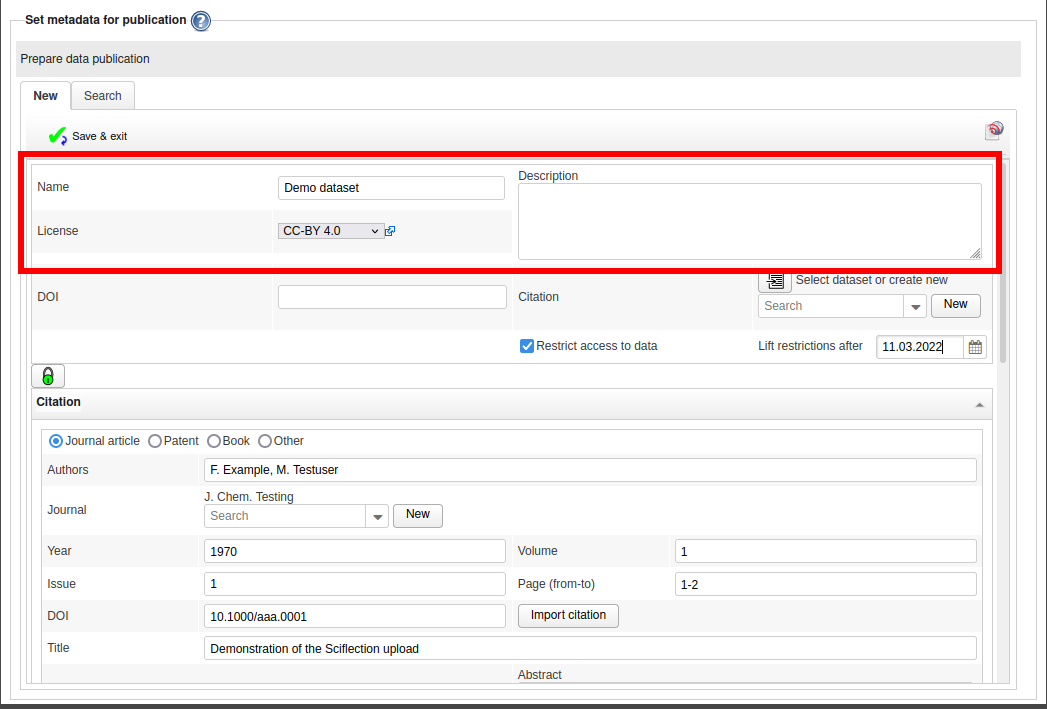Open the help icon beside the publication heading
Image resolution: width=1047 pixels, height=709 pixels.
[201, 21]
